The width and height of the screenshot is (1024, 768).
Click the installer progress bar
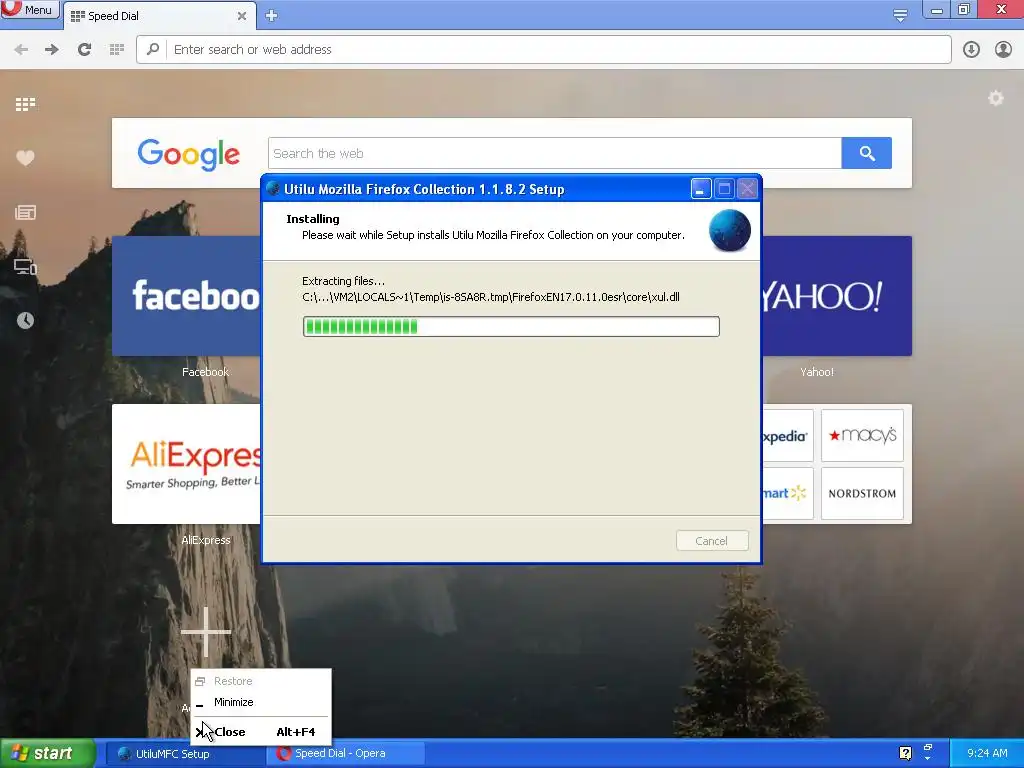[x=511, y=327]
